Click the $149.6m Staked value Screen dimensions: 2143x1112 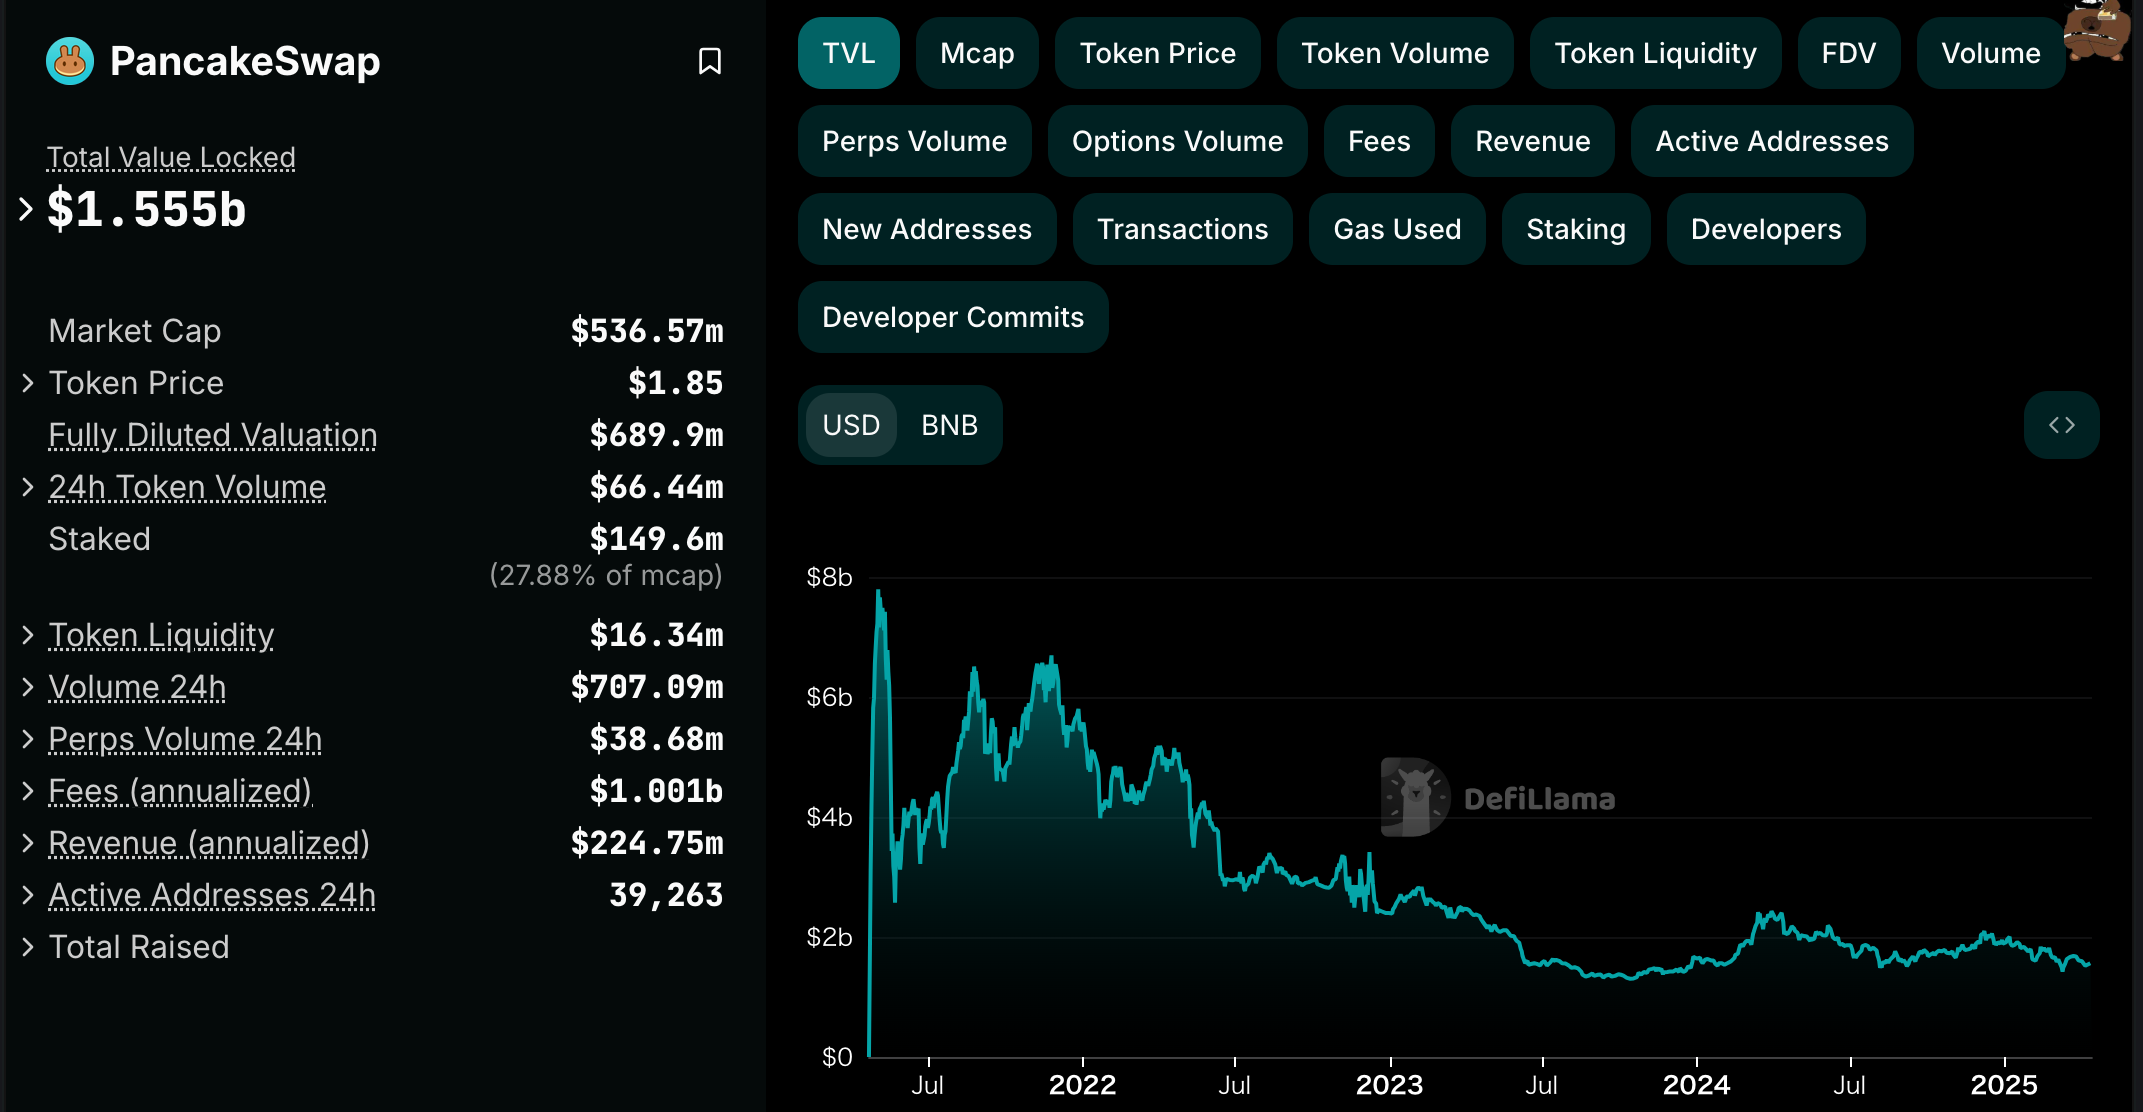(x=656, y=539)
